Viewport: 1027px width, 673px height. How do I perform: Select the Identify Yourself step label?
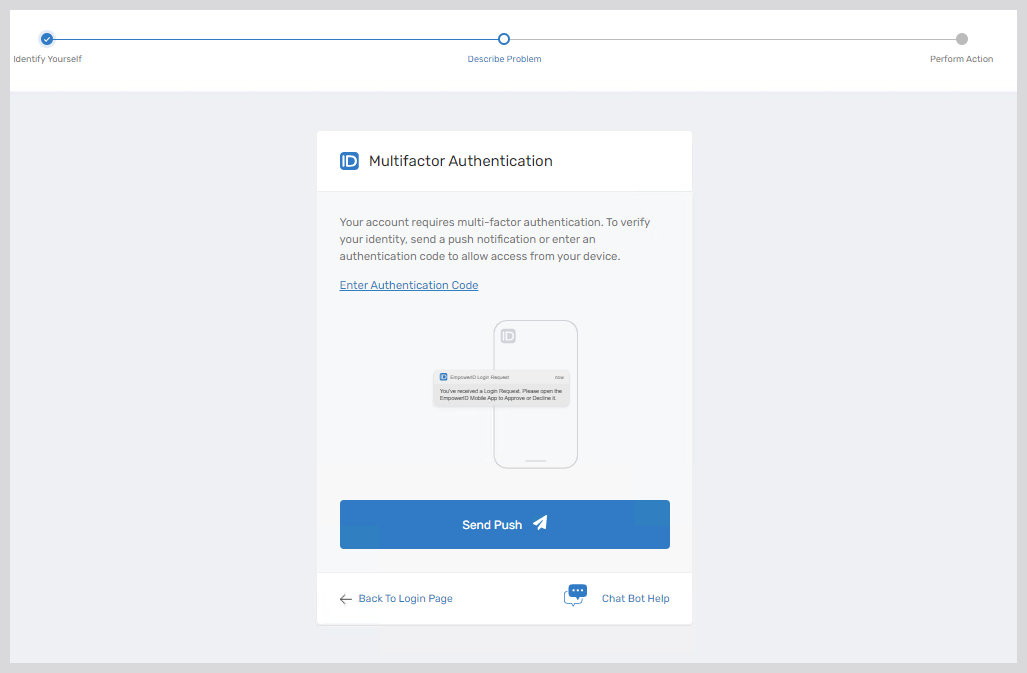[46, 58]
